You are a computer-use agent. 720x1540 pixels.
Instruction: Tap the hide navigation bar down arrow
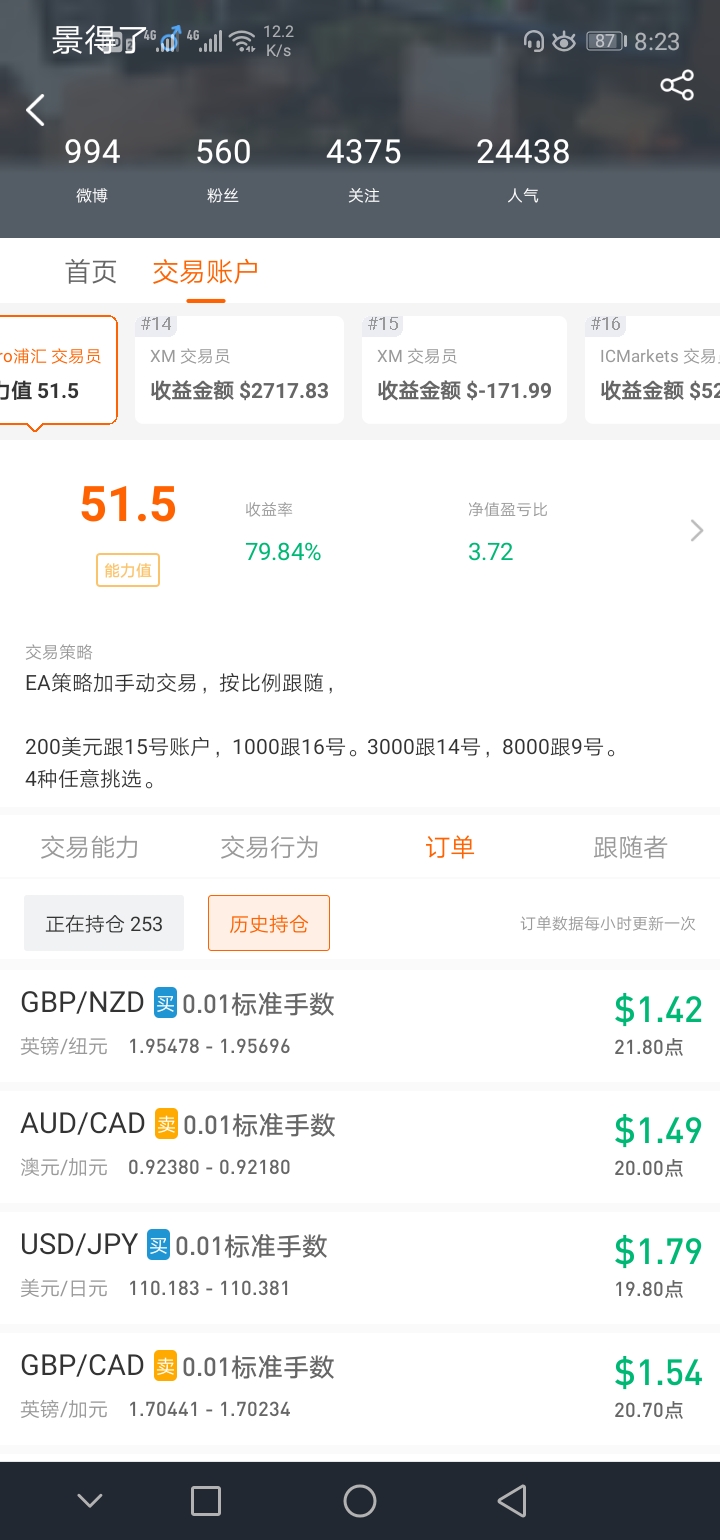90,1500
